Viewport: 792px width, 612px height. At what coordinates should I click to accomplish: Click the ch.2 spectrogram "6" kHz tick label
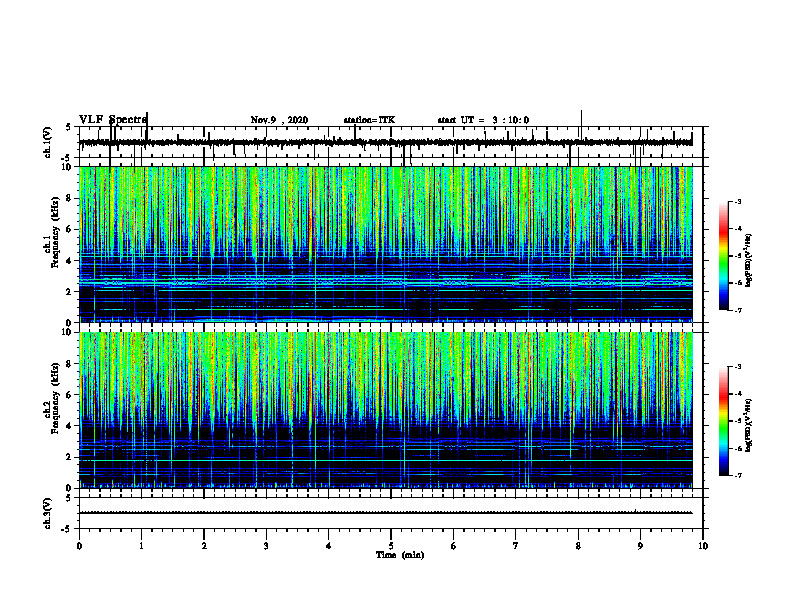(70, 395)
